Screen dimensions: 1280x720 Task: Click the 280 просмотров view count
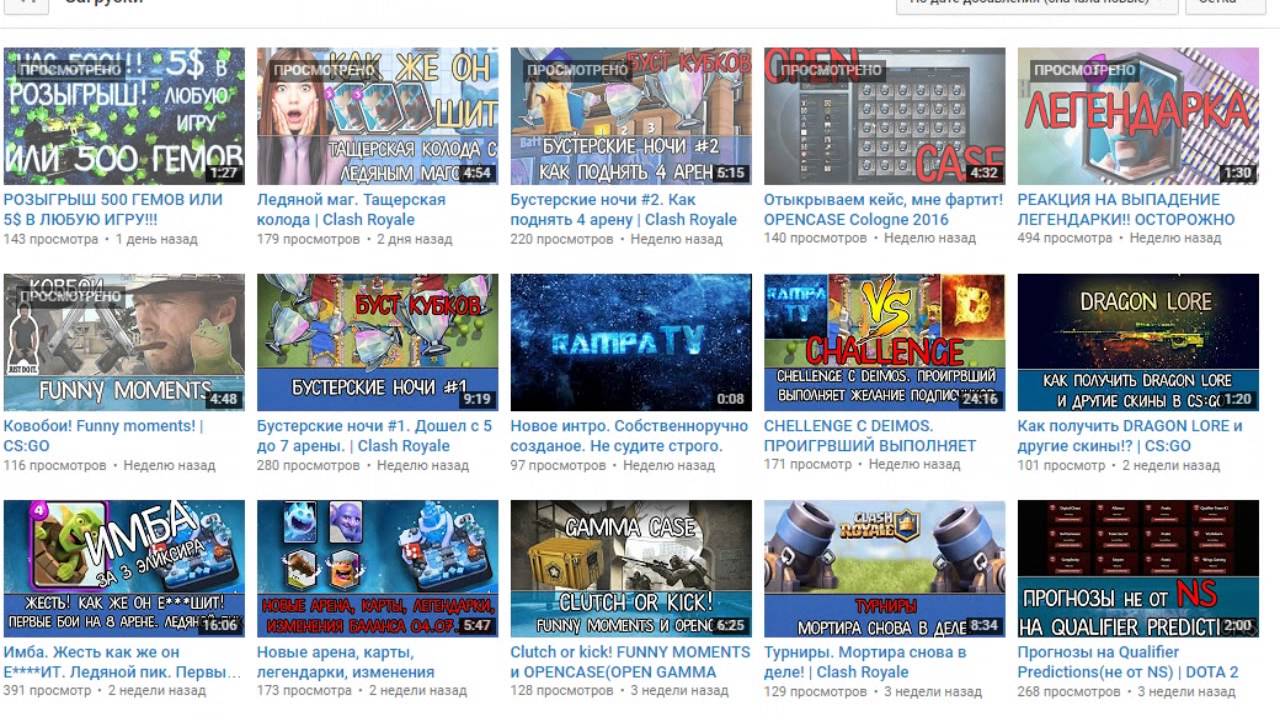[x=308, y=465]
